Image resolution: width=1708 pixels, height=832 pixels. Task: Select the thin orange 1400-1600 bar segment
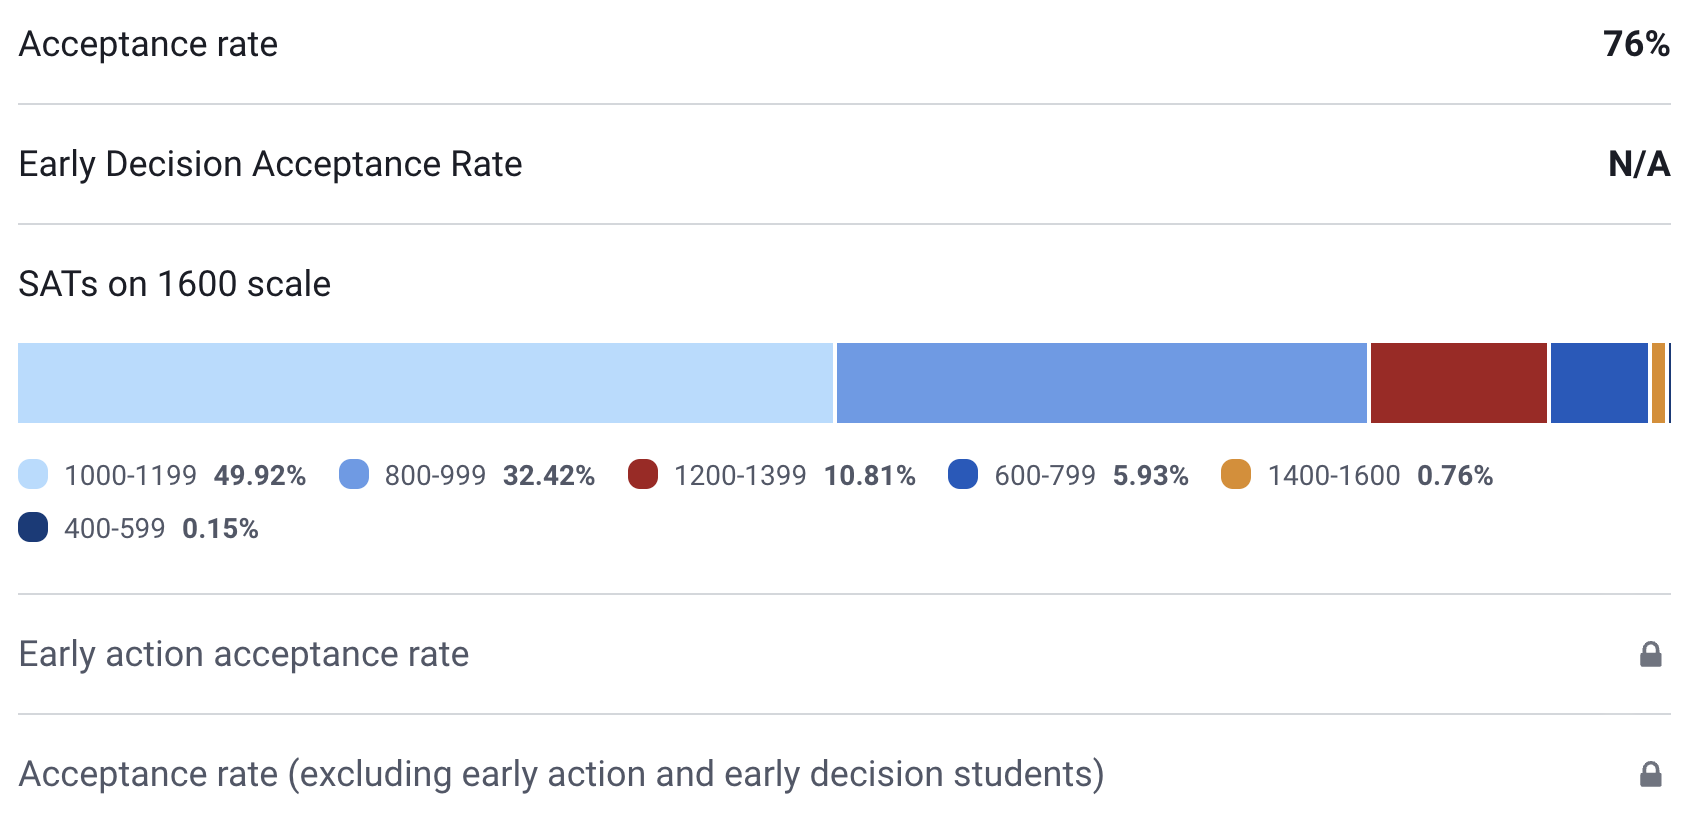[x=1658, y=383]
